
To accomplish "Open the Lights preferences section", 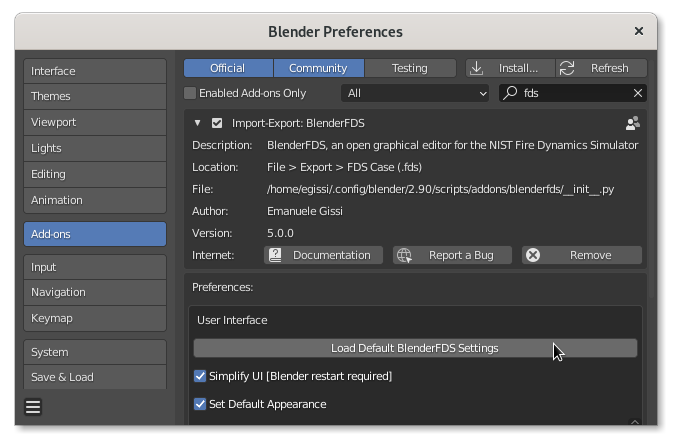I will pyautogui.click(x=95, y=148).
